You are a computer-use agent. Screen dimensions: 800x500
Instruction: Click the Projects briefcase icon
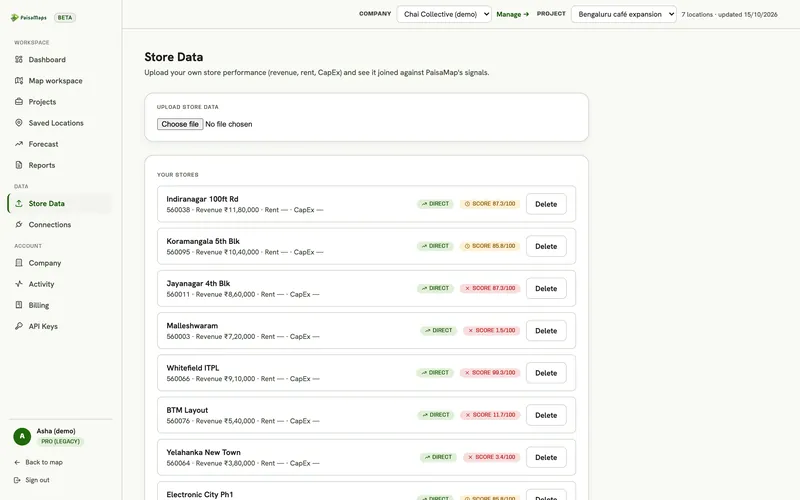19,102
